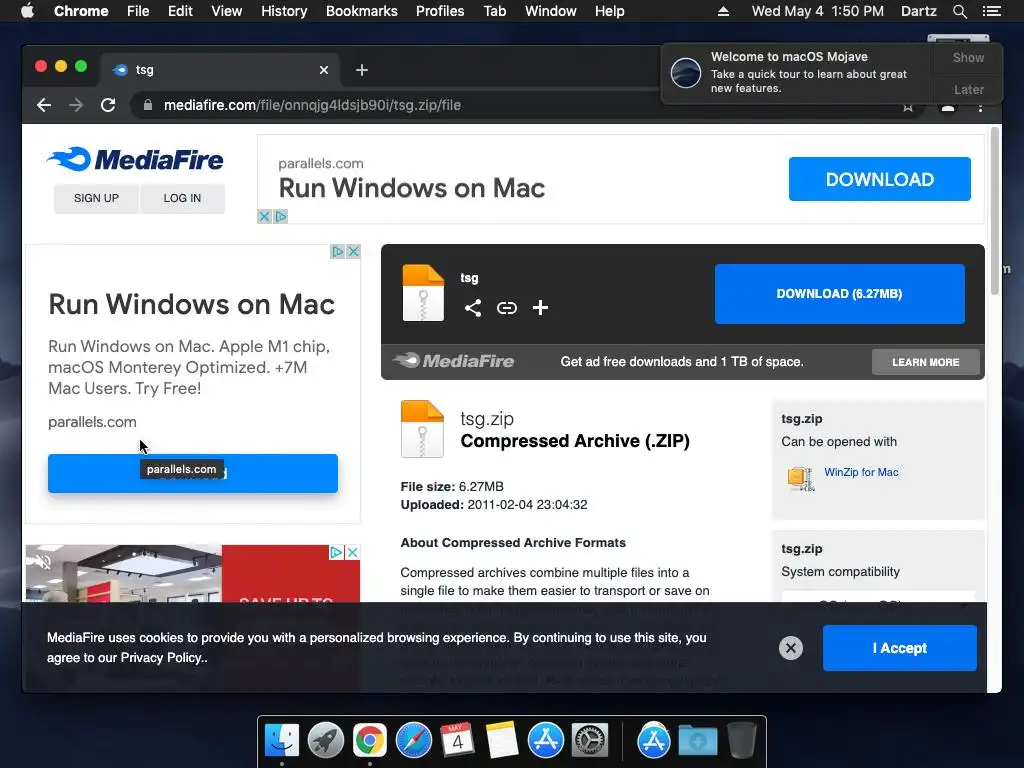This screenshot has height=768, width=1024.
Task: Open System Preferences gear in dock
Action: (x=590, y=741)
